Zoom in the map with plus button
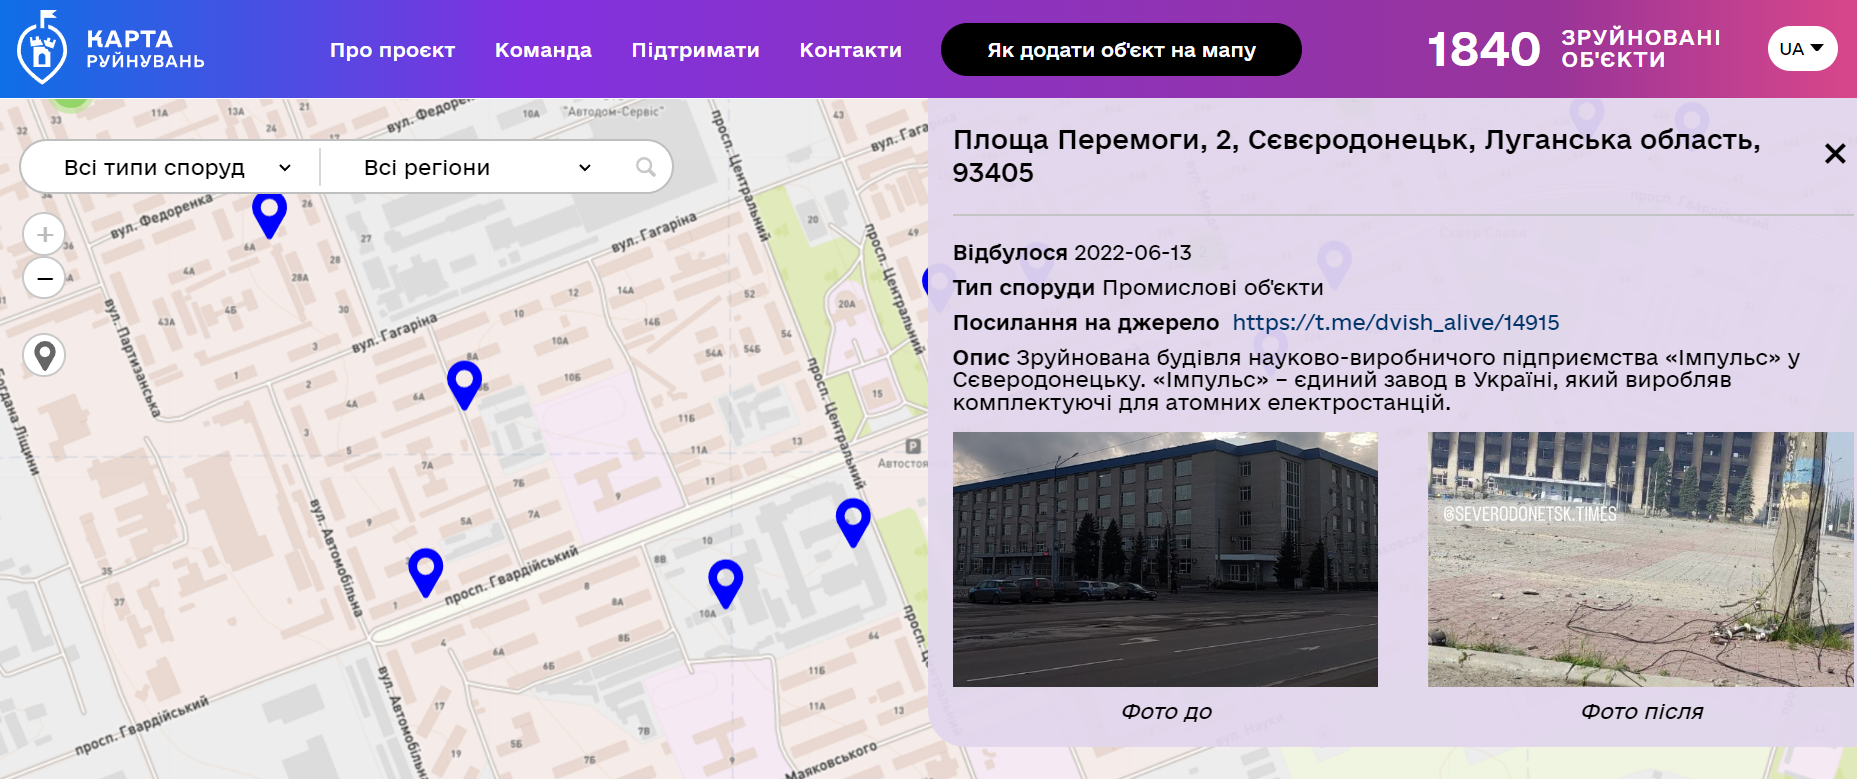The width and height of the screenshot is (1857, 779). tap(44, 235)
